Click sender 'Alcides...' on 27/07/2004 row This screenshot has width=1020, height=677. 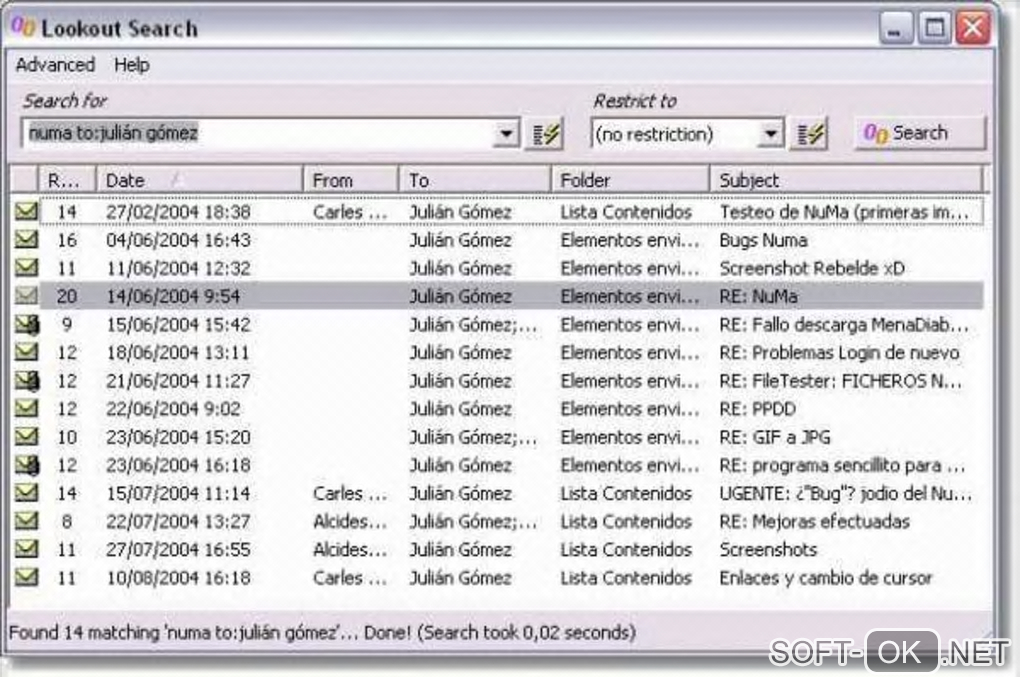[350, 550]
